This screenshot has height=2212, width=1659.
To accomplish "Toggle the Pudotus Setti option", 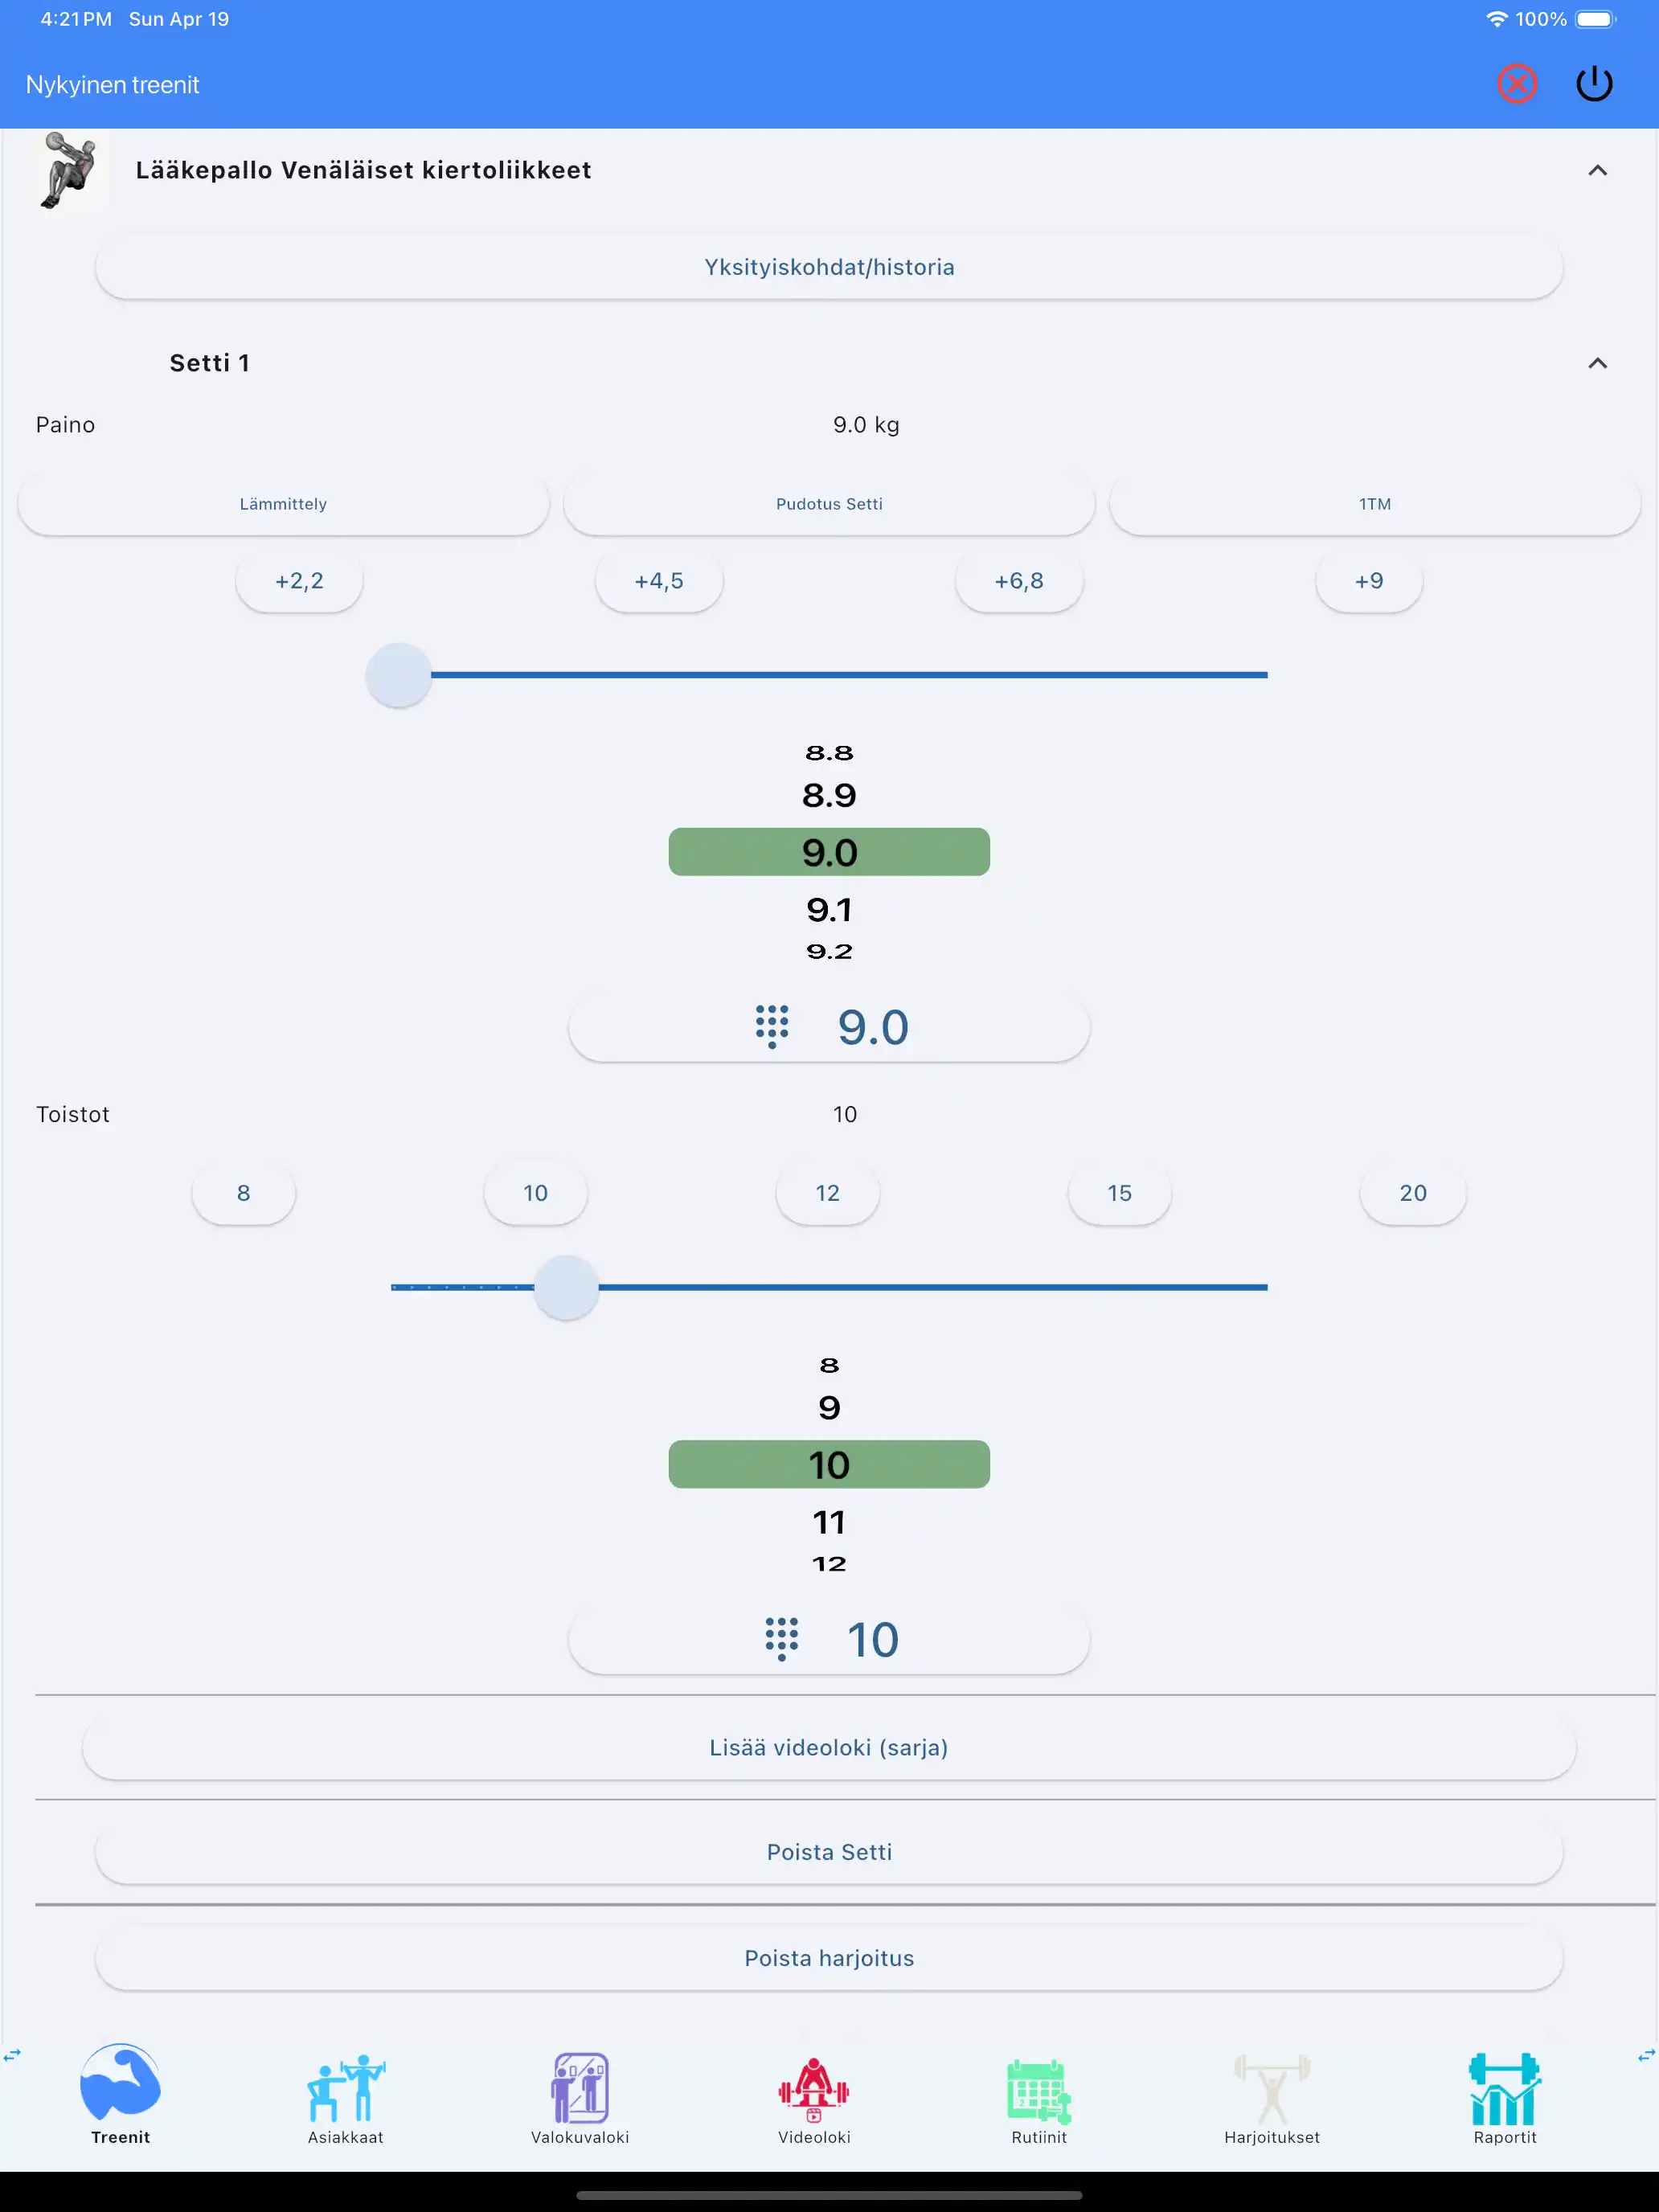I will (x=829, y=504).
